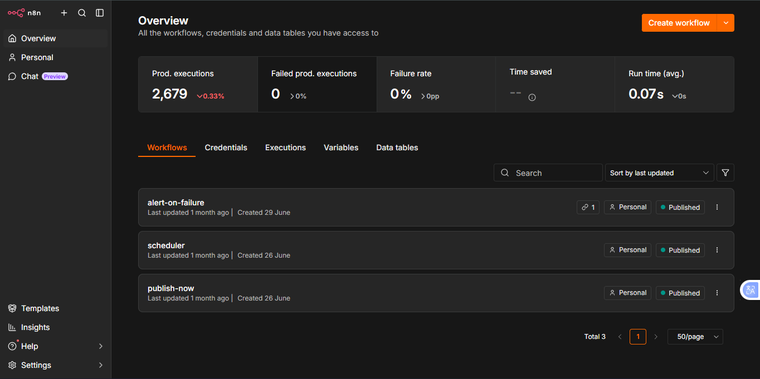Open Insights in the sidebar
760x379 pixels.
[x=55, y=327]
